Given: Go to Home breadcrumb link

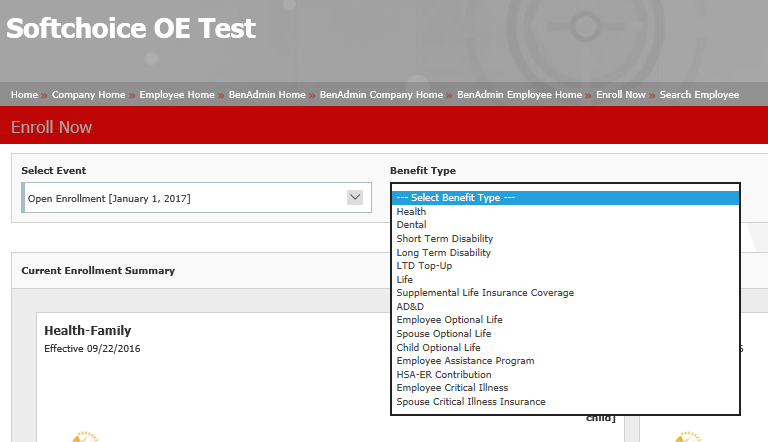Looking at the screenshot, I should [x=24, y=95].
